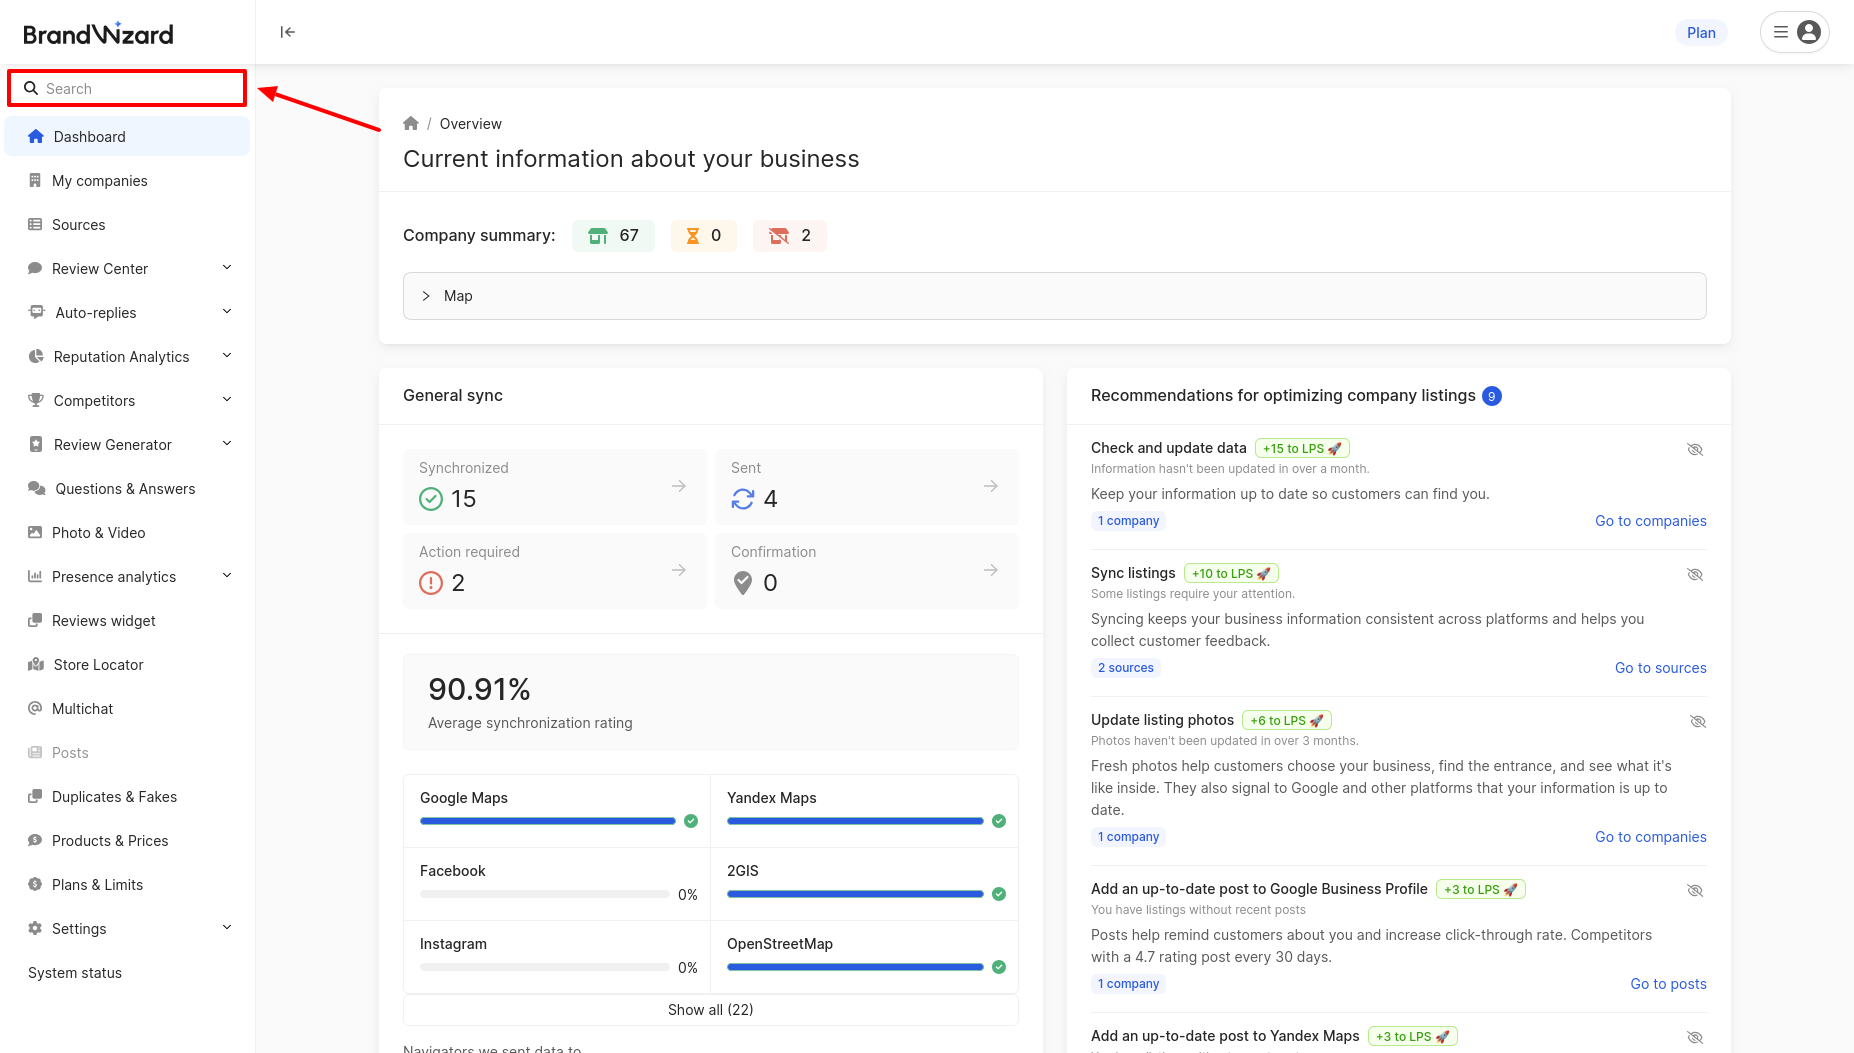Viewport: 1854px width, 1053px height.
Task: Open Synchronized listings via arrow
Action: (x=679, y=486)
